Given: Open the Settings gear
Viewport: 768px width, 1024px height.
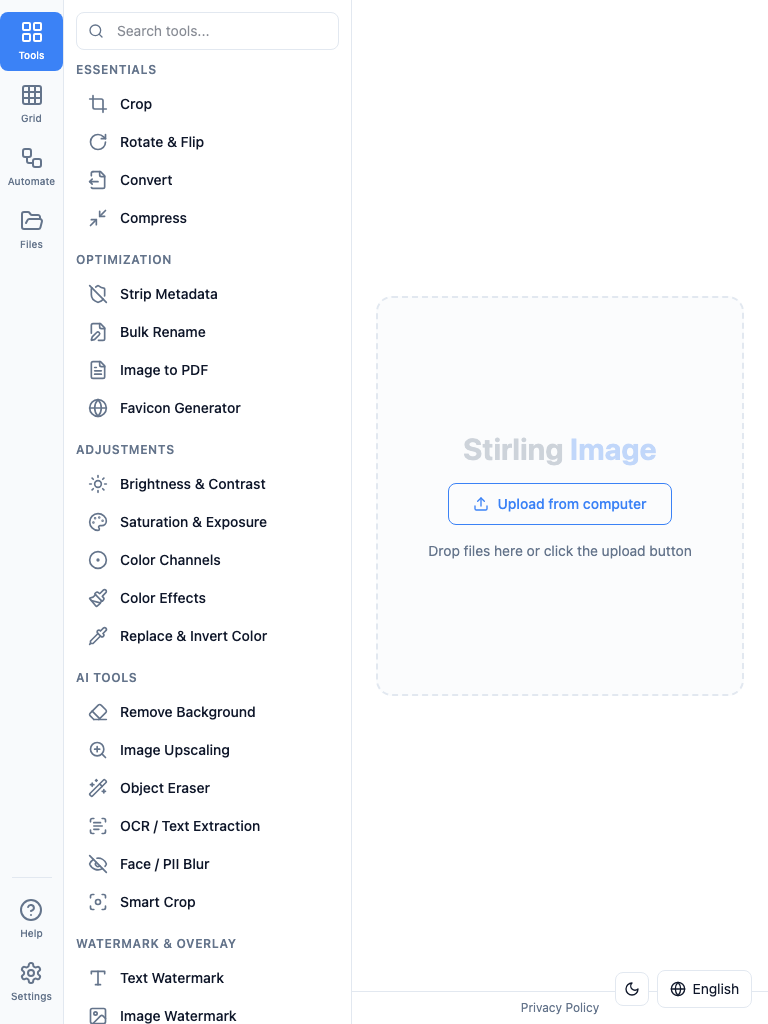Looking at the screenshot, I should (x=31, y=982).
